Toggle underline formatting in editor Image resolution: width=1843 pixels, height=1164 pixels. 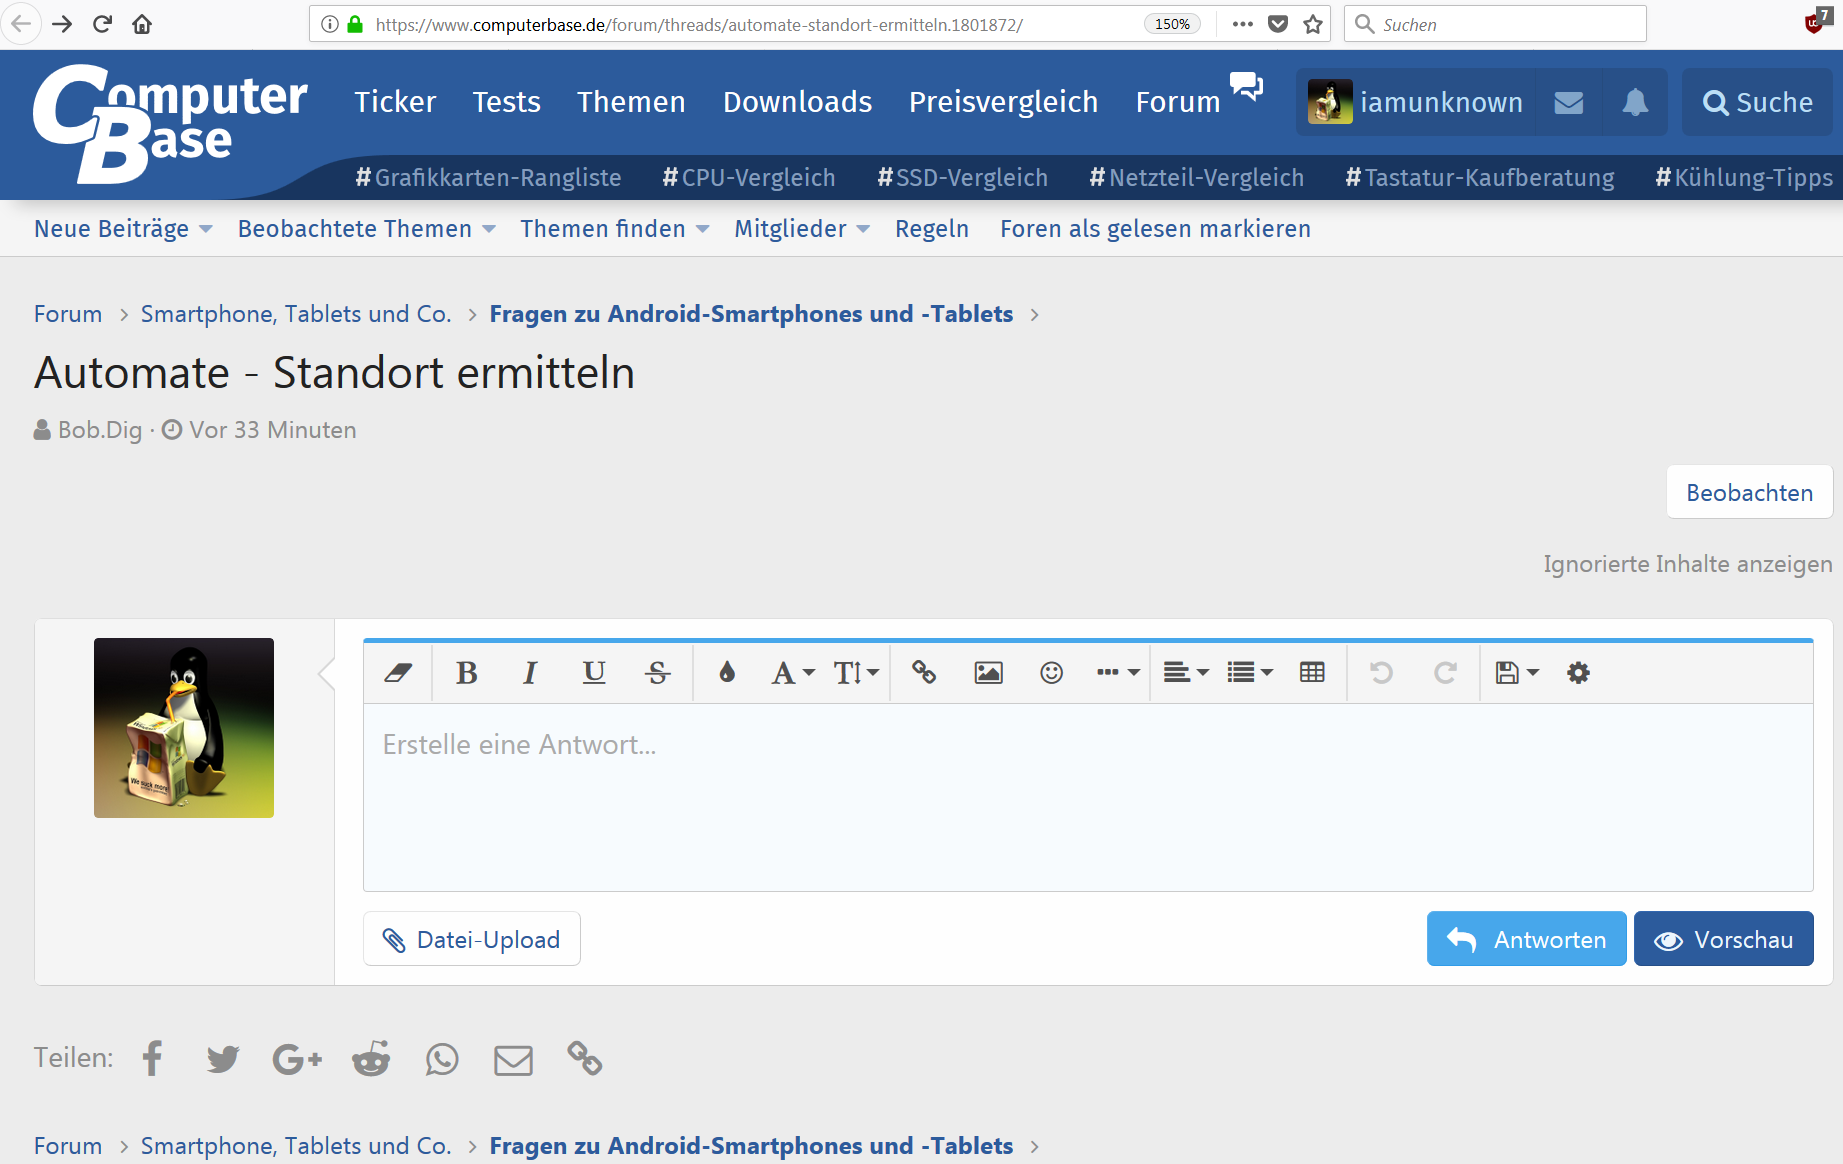pos(594,673)
